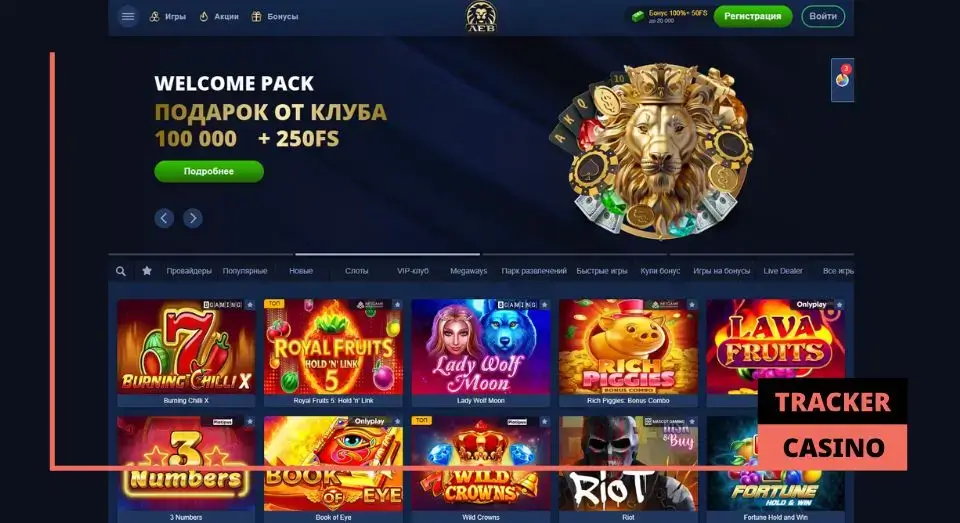Go to previous banner slide arrow
This screenshot has width=960, height=523.
click(x=163, y=217)
